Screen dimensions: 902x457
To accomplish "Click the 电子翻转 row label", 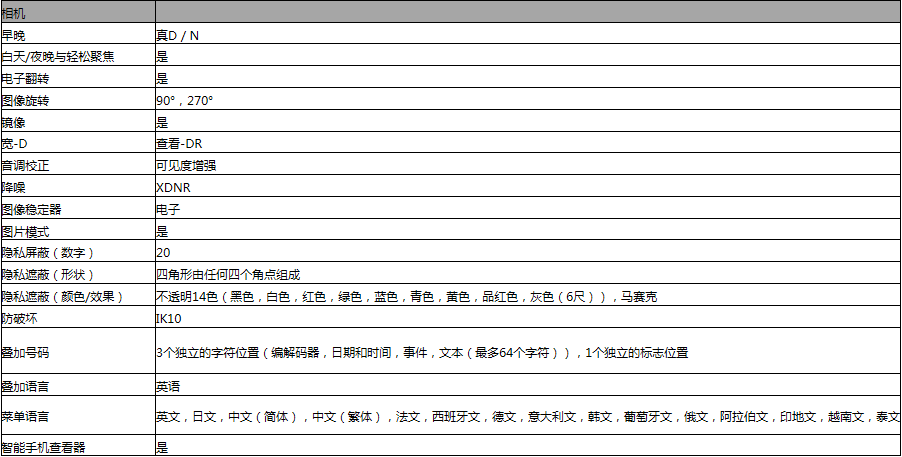I will coord(28,78).
